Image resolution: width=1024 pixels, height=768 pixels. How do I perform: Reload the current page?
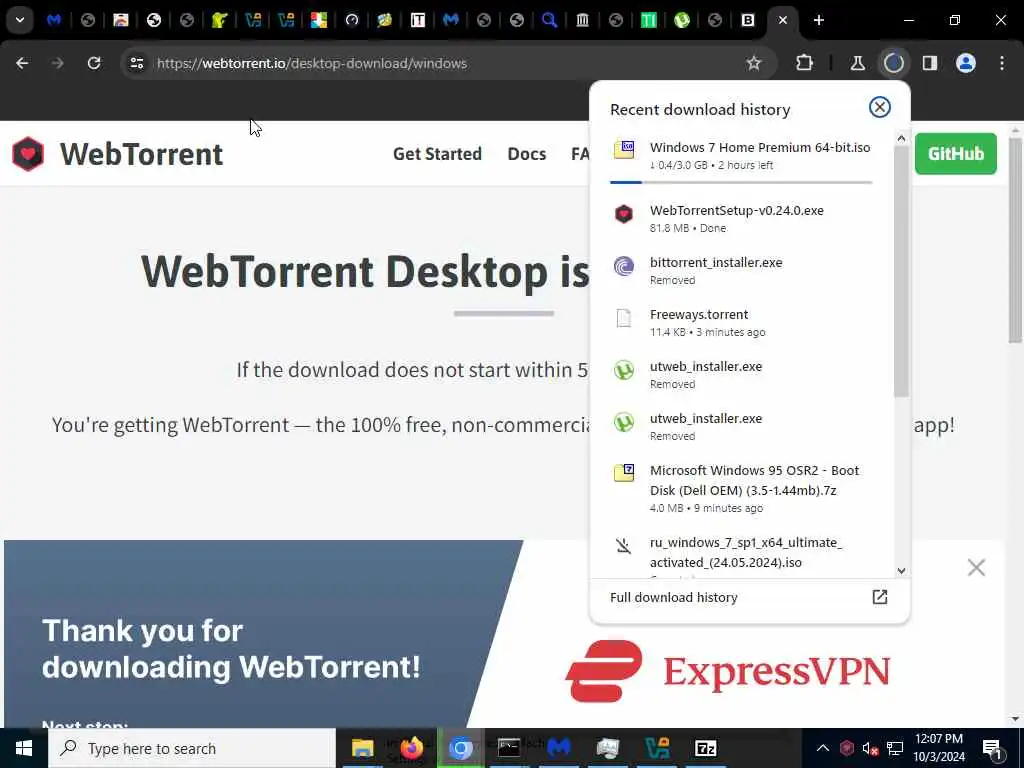[94, 63]
